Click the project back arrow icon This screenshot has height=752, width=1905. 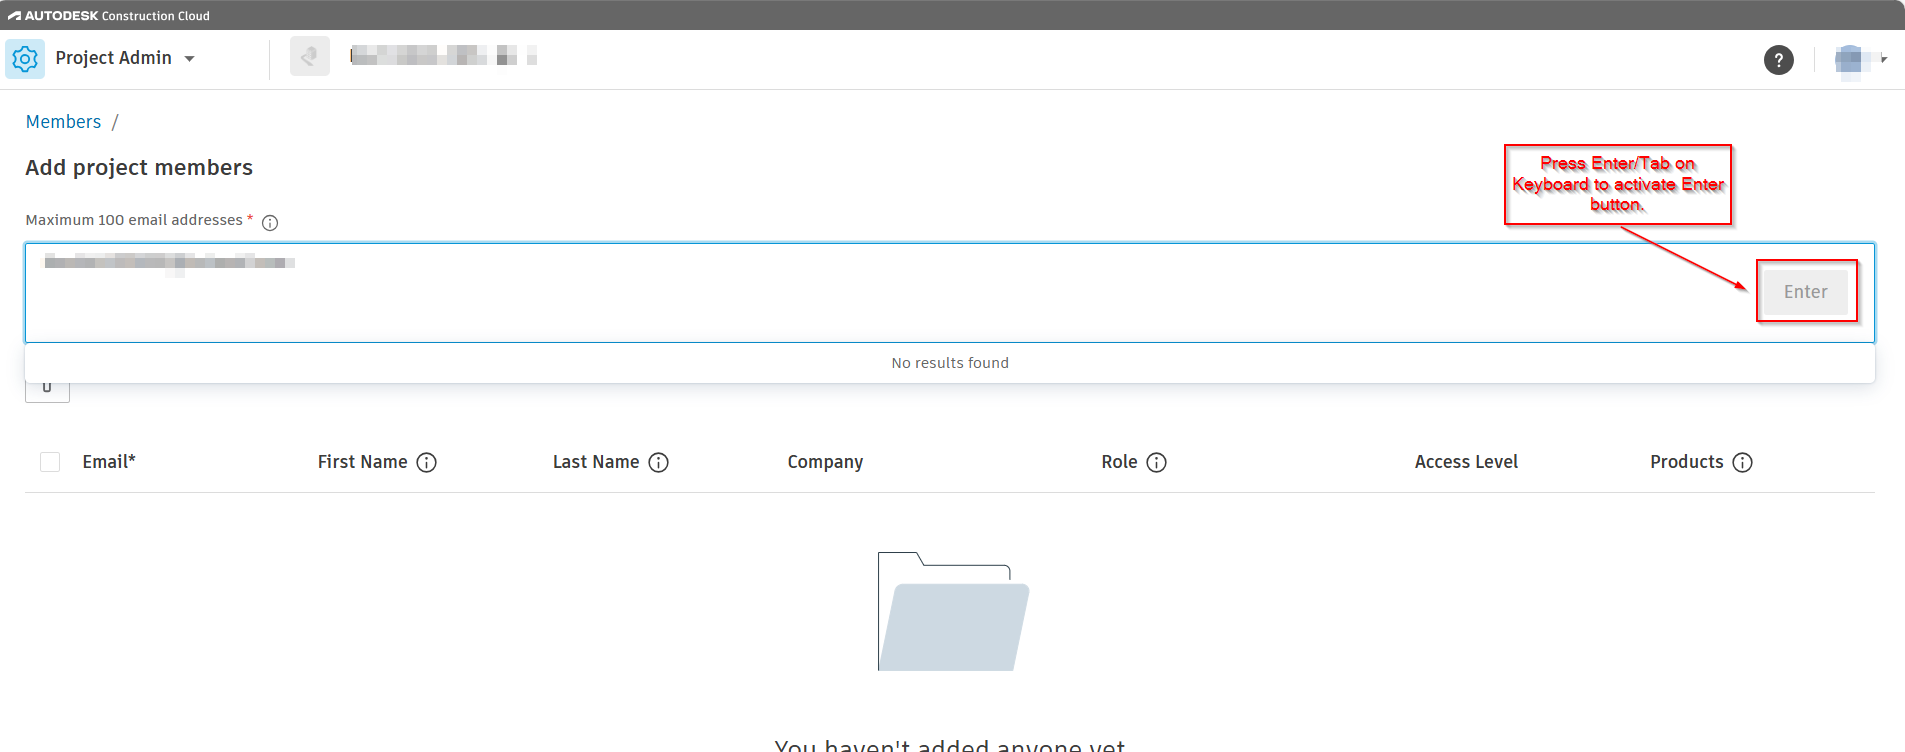pyautogui.click(x=310, y=56)
